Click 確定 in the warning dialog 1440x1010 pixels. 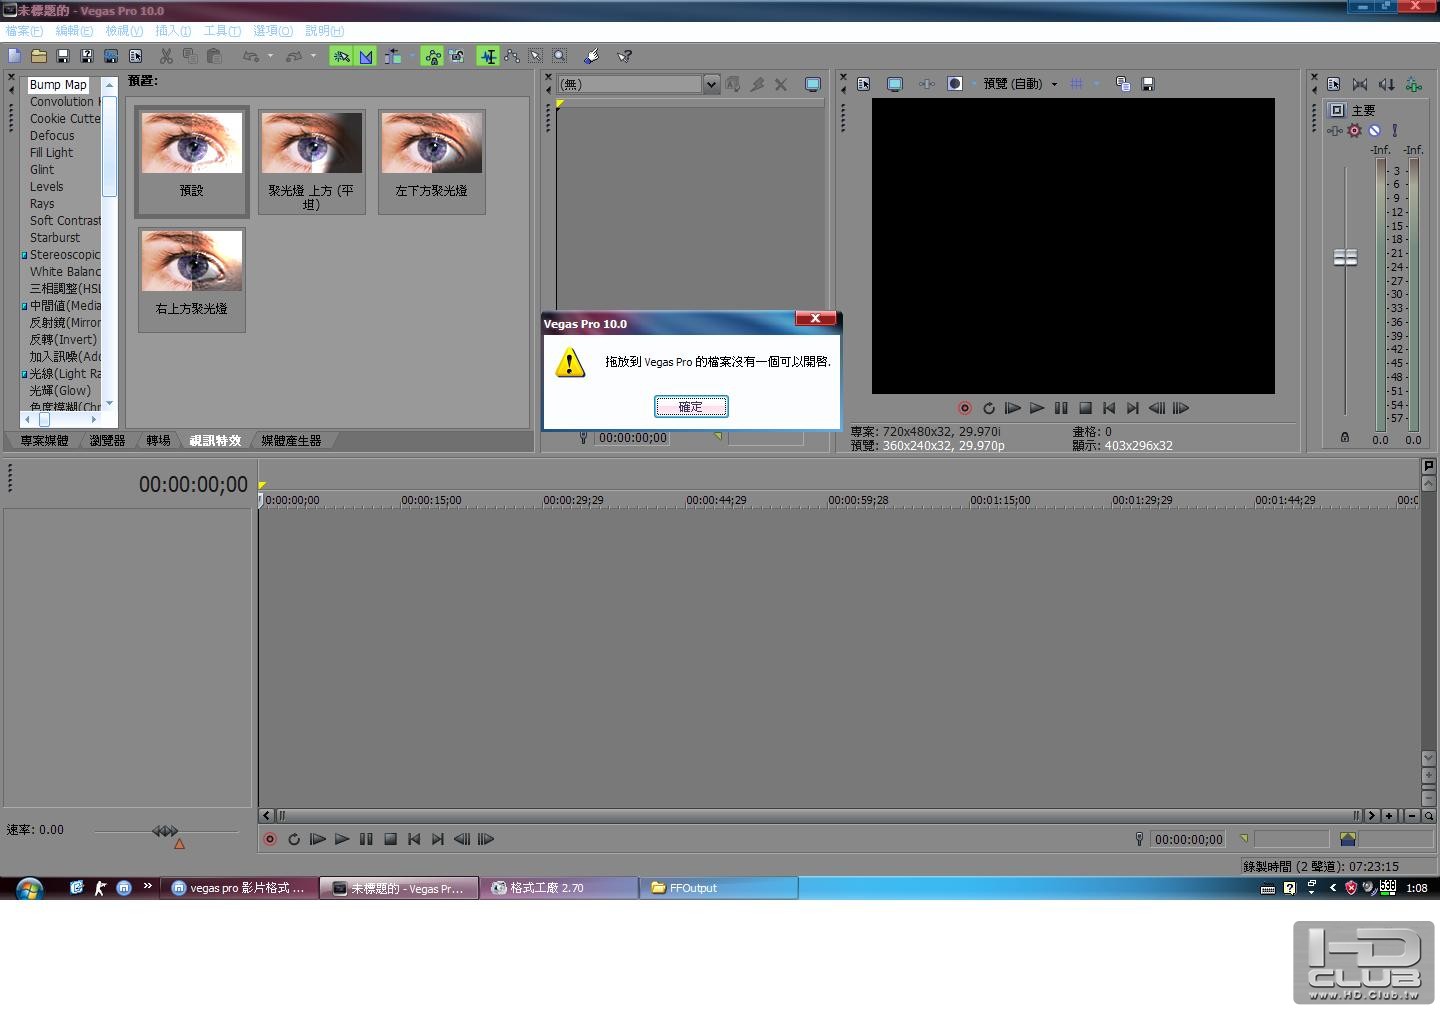coord(691,407)
